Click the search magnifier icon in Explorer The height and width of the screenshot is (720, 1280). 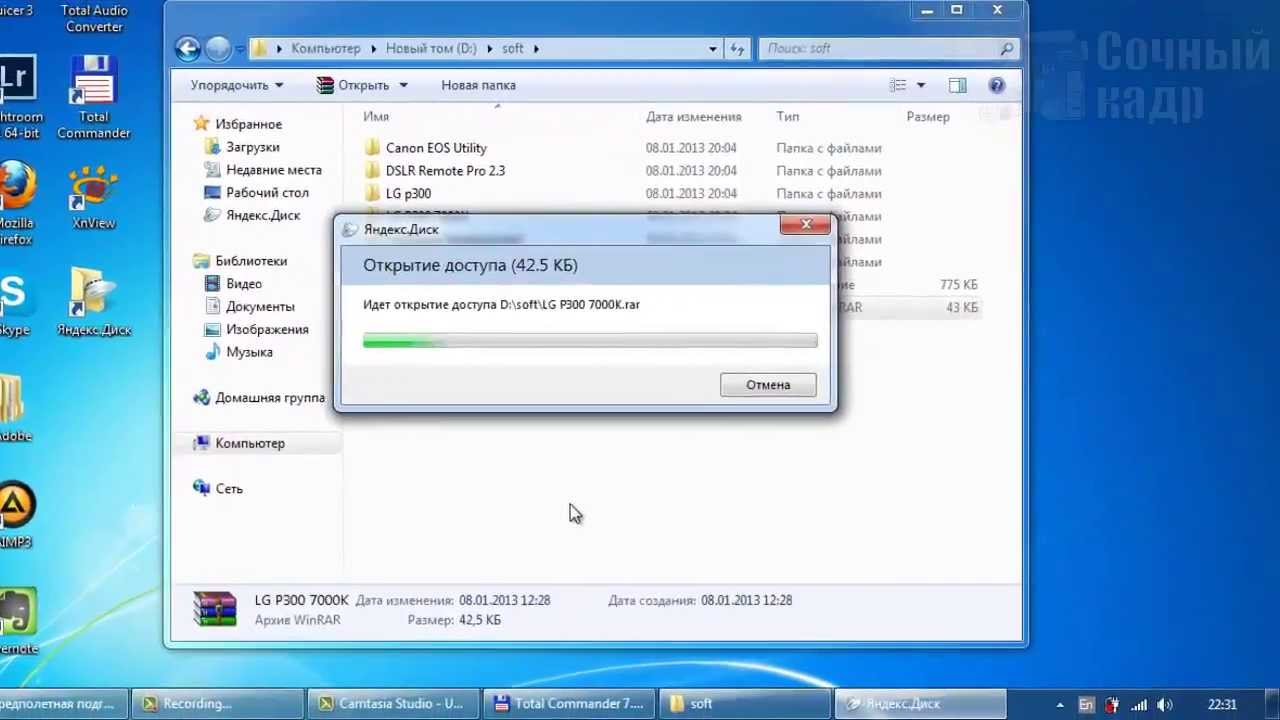[x=1006, y=48]
